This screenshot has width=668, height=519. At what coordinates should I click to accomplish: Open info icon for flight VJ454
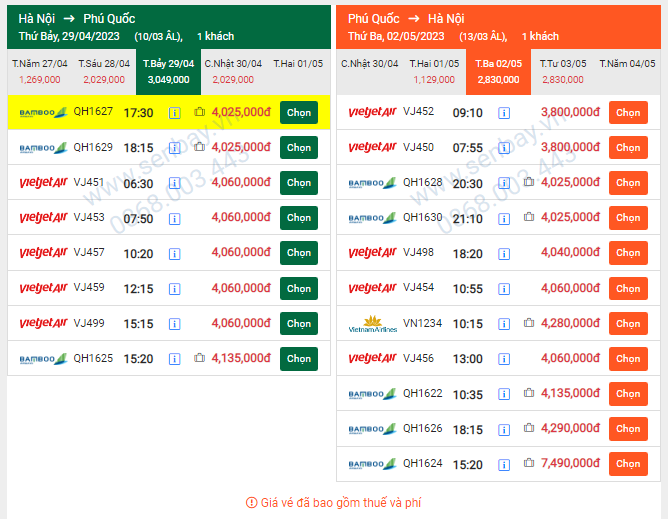(504, 289)
